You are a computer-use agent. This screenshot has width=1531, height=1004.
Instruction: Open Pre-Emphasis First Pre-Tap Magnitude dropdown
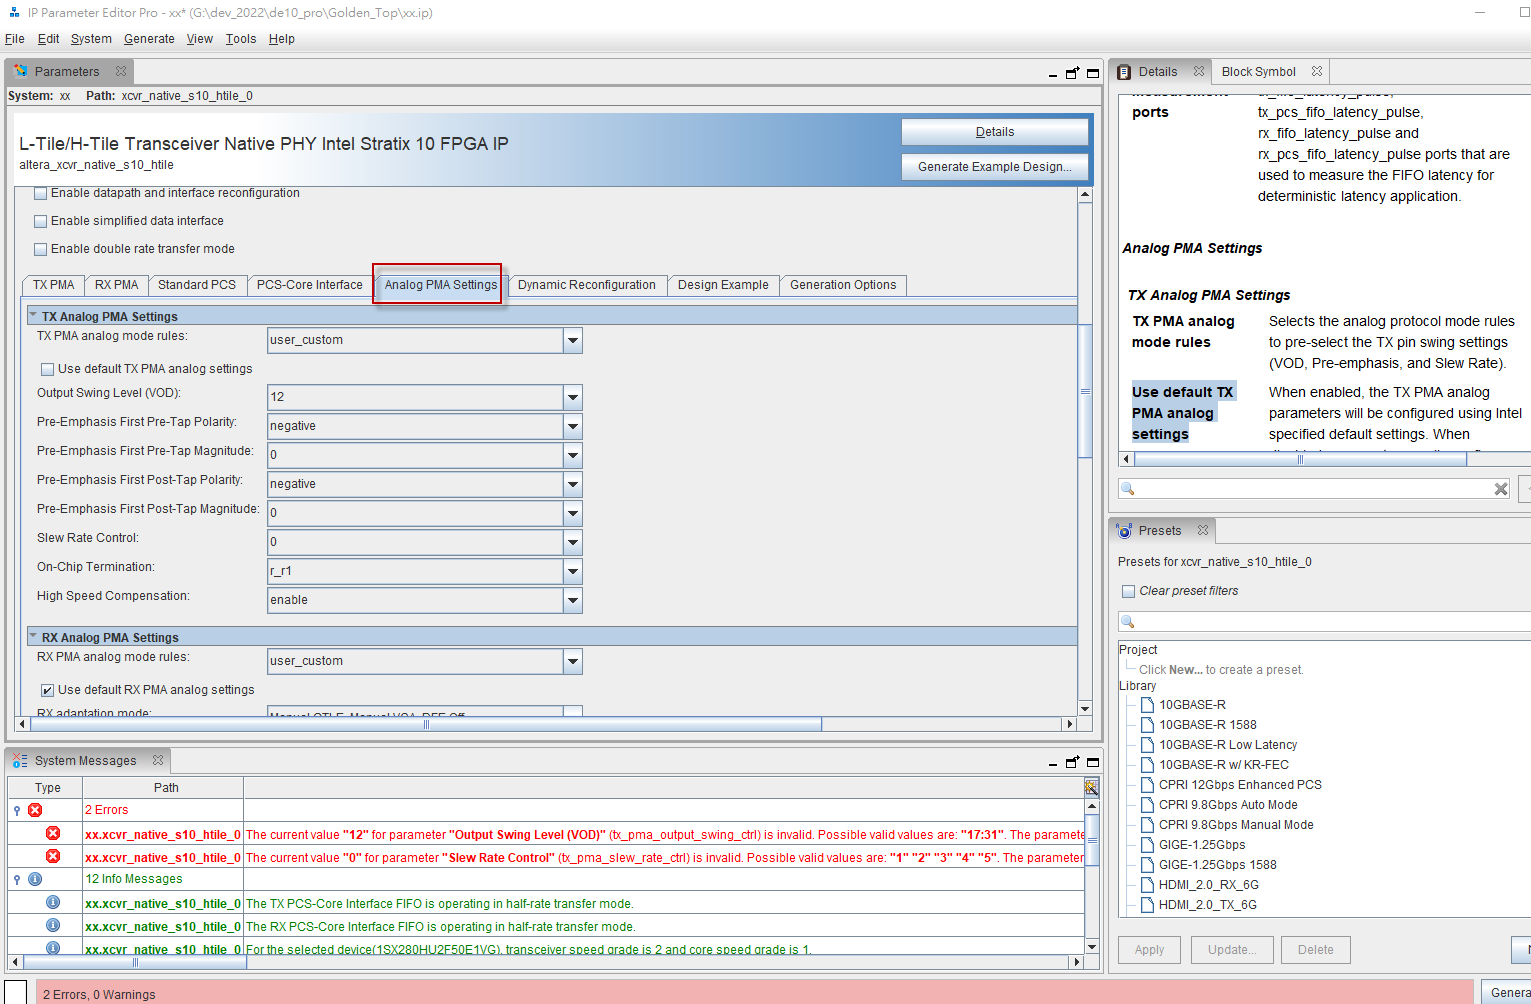click(x=573, y=456)
